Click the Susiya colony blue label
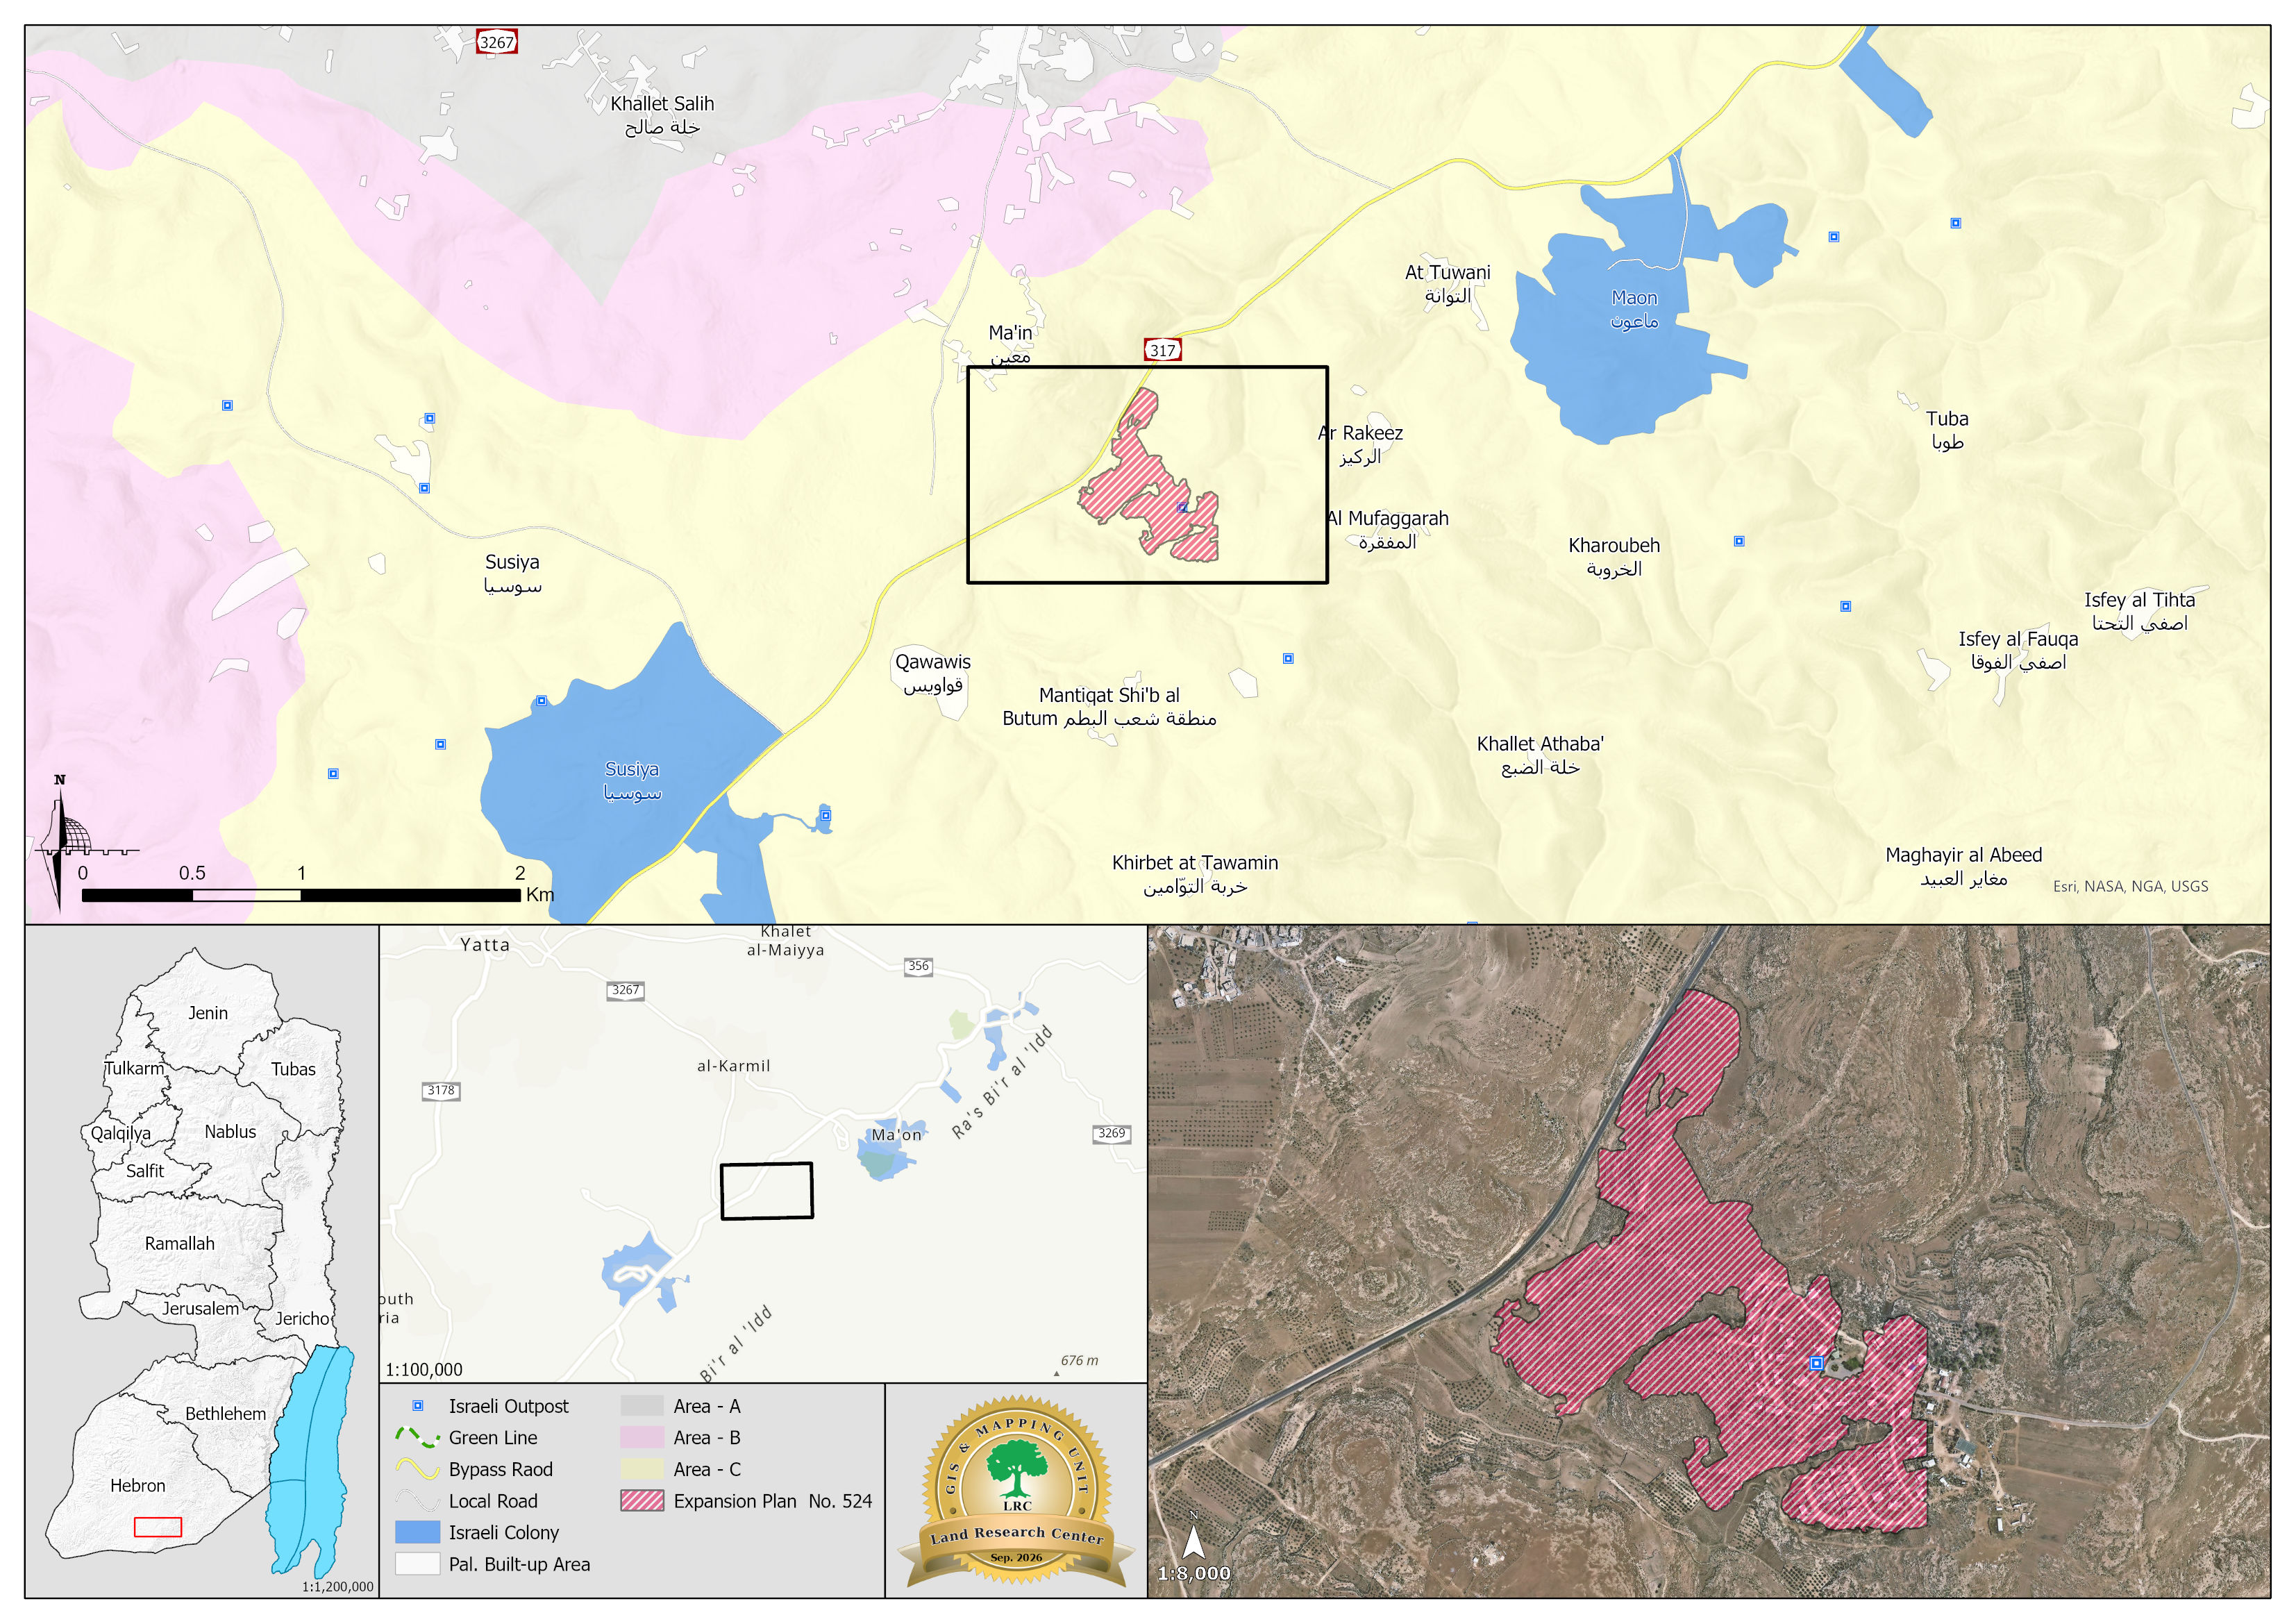This screenshot has height=1624, width=2296. click(632, 781)
